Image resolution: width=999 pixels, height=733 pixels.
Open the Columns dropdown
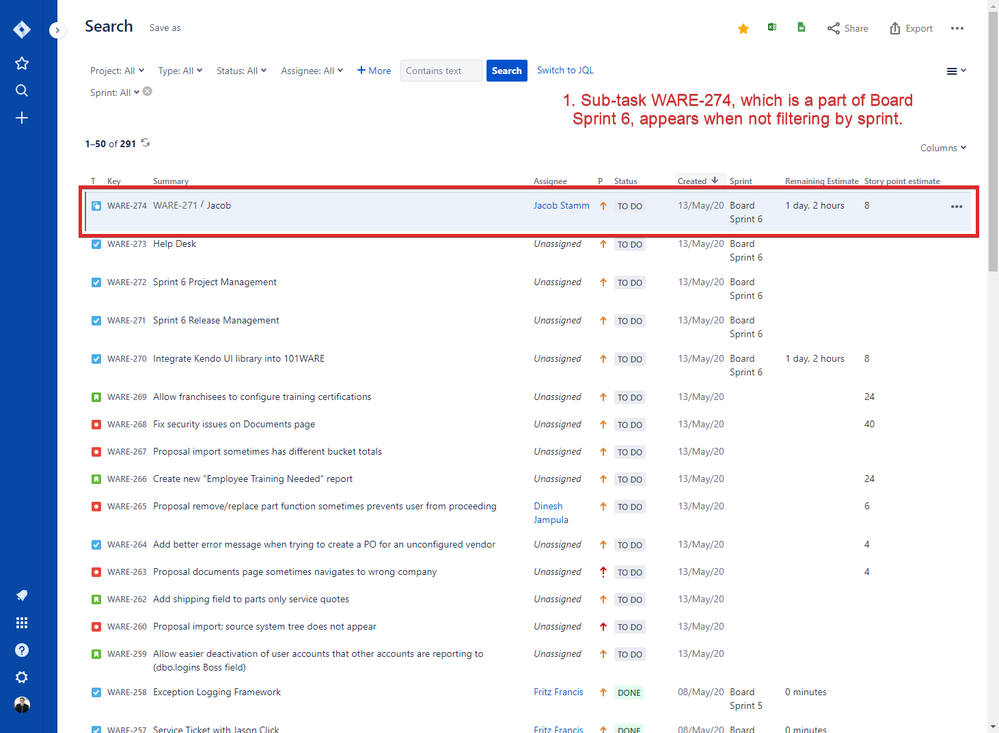click(941, 147)
